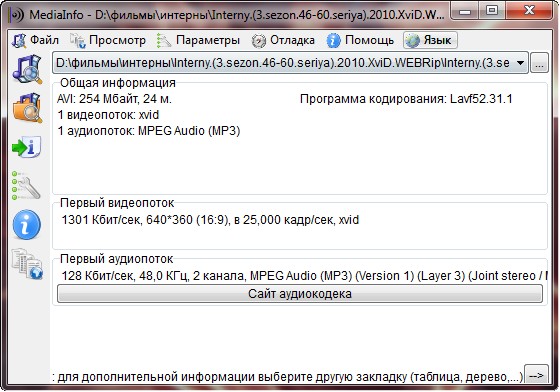This screenshot has width=560, height=392.
Task: Click the 'AVI: 254 Мбайт, 24 м.' text
Action: tap(114, 99)
